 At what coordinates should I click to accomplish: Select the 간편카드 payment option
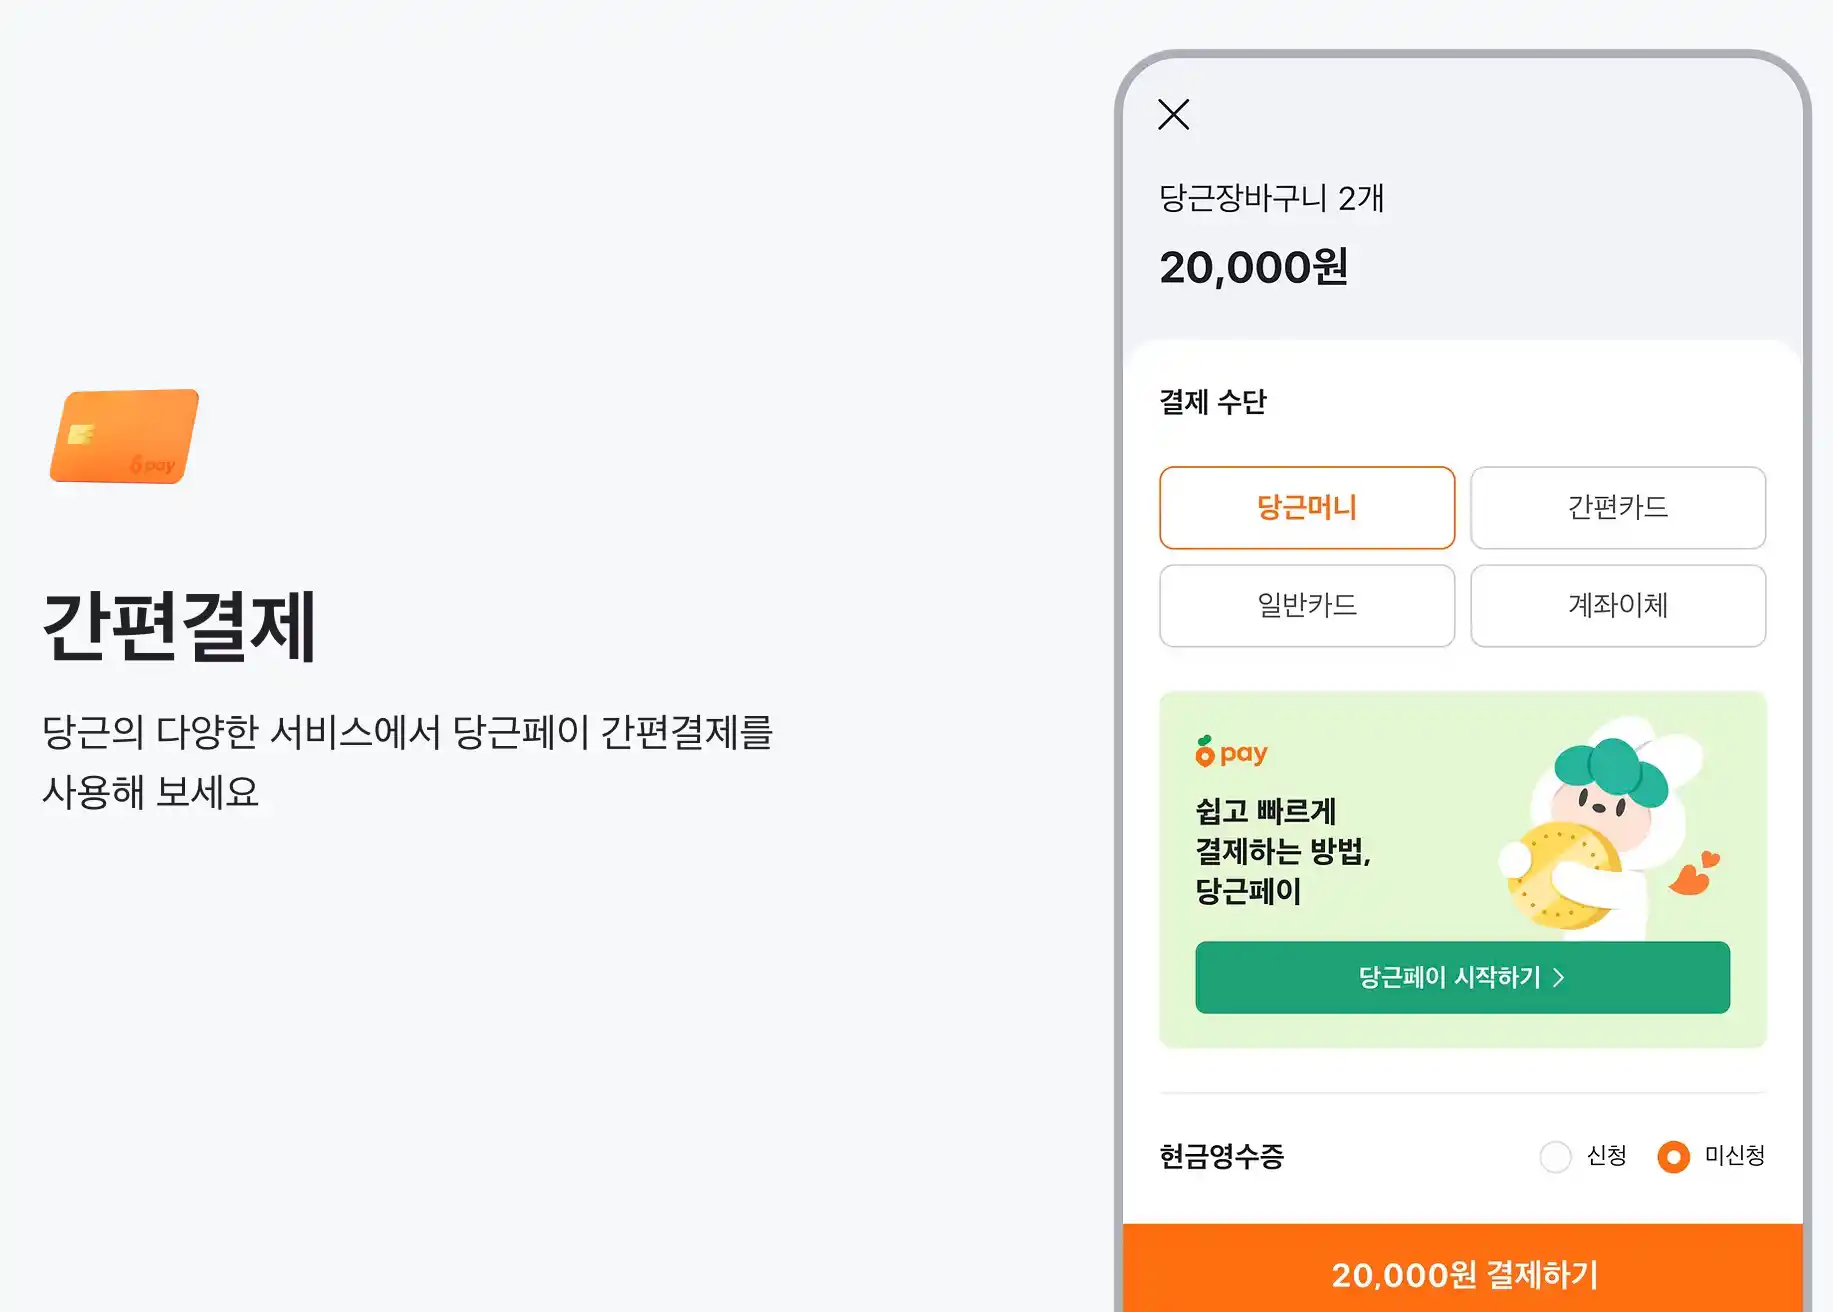1617,508
